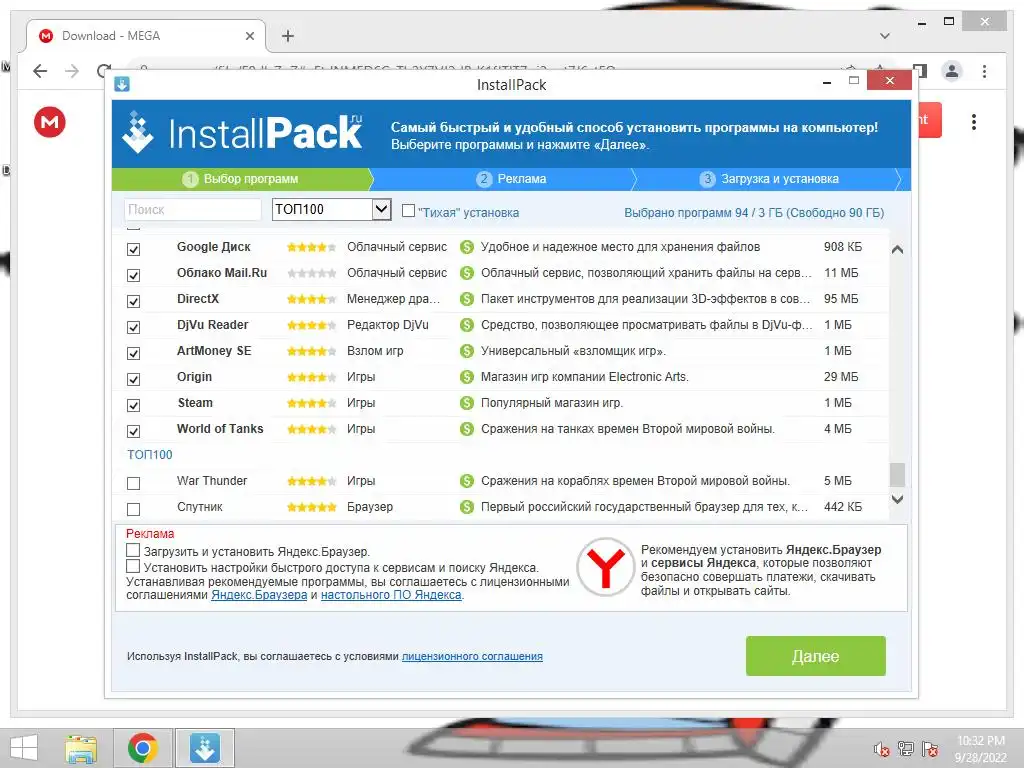Viewport: 1024px width, 768px height.
Task: Click the green info icon beside War Thunder
Action: coord(466,481)
